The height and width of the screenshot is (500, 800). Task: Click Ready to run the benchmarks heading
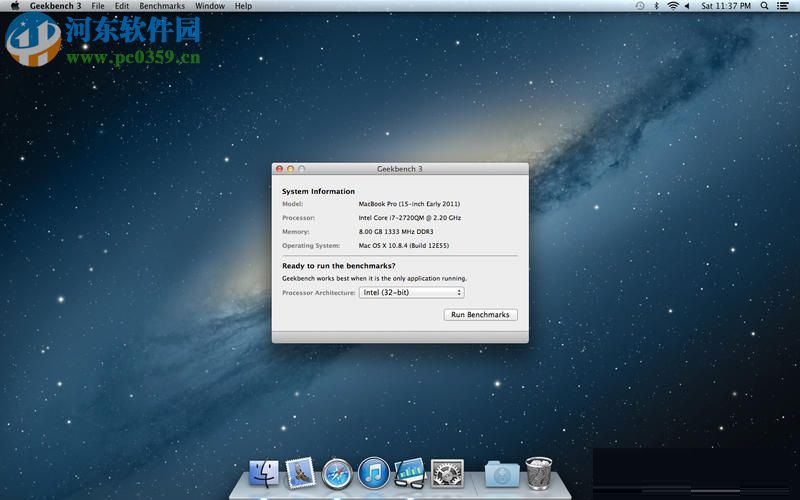(x=339, y=266)
